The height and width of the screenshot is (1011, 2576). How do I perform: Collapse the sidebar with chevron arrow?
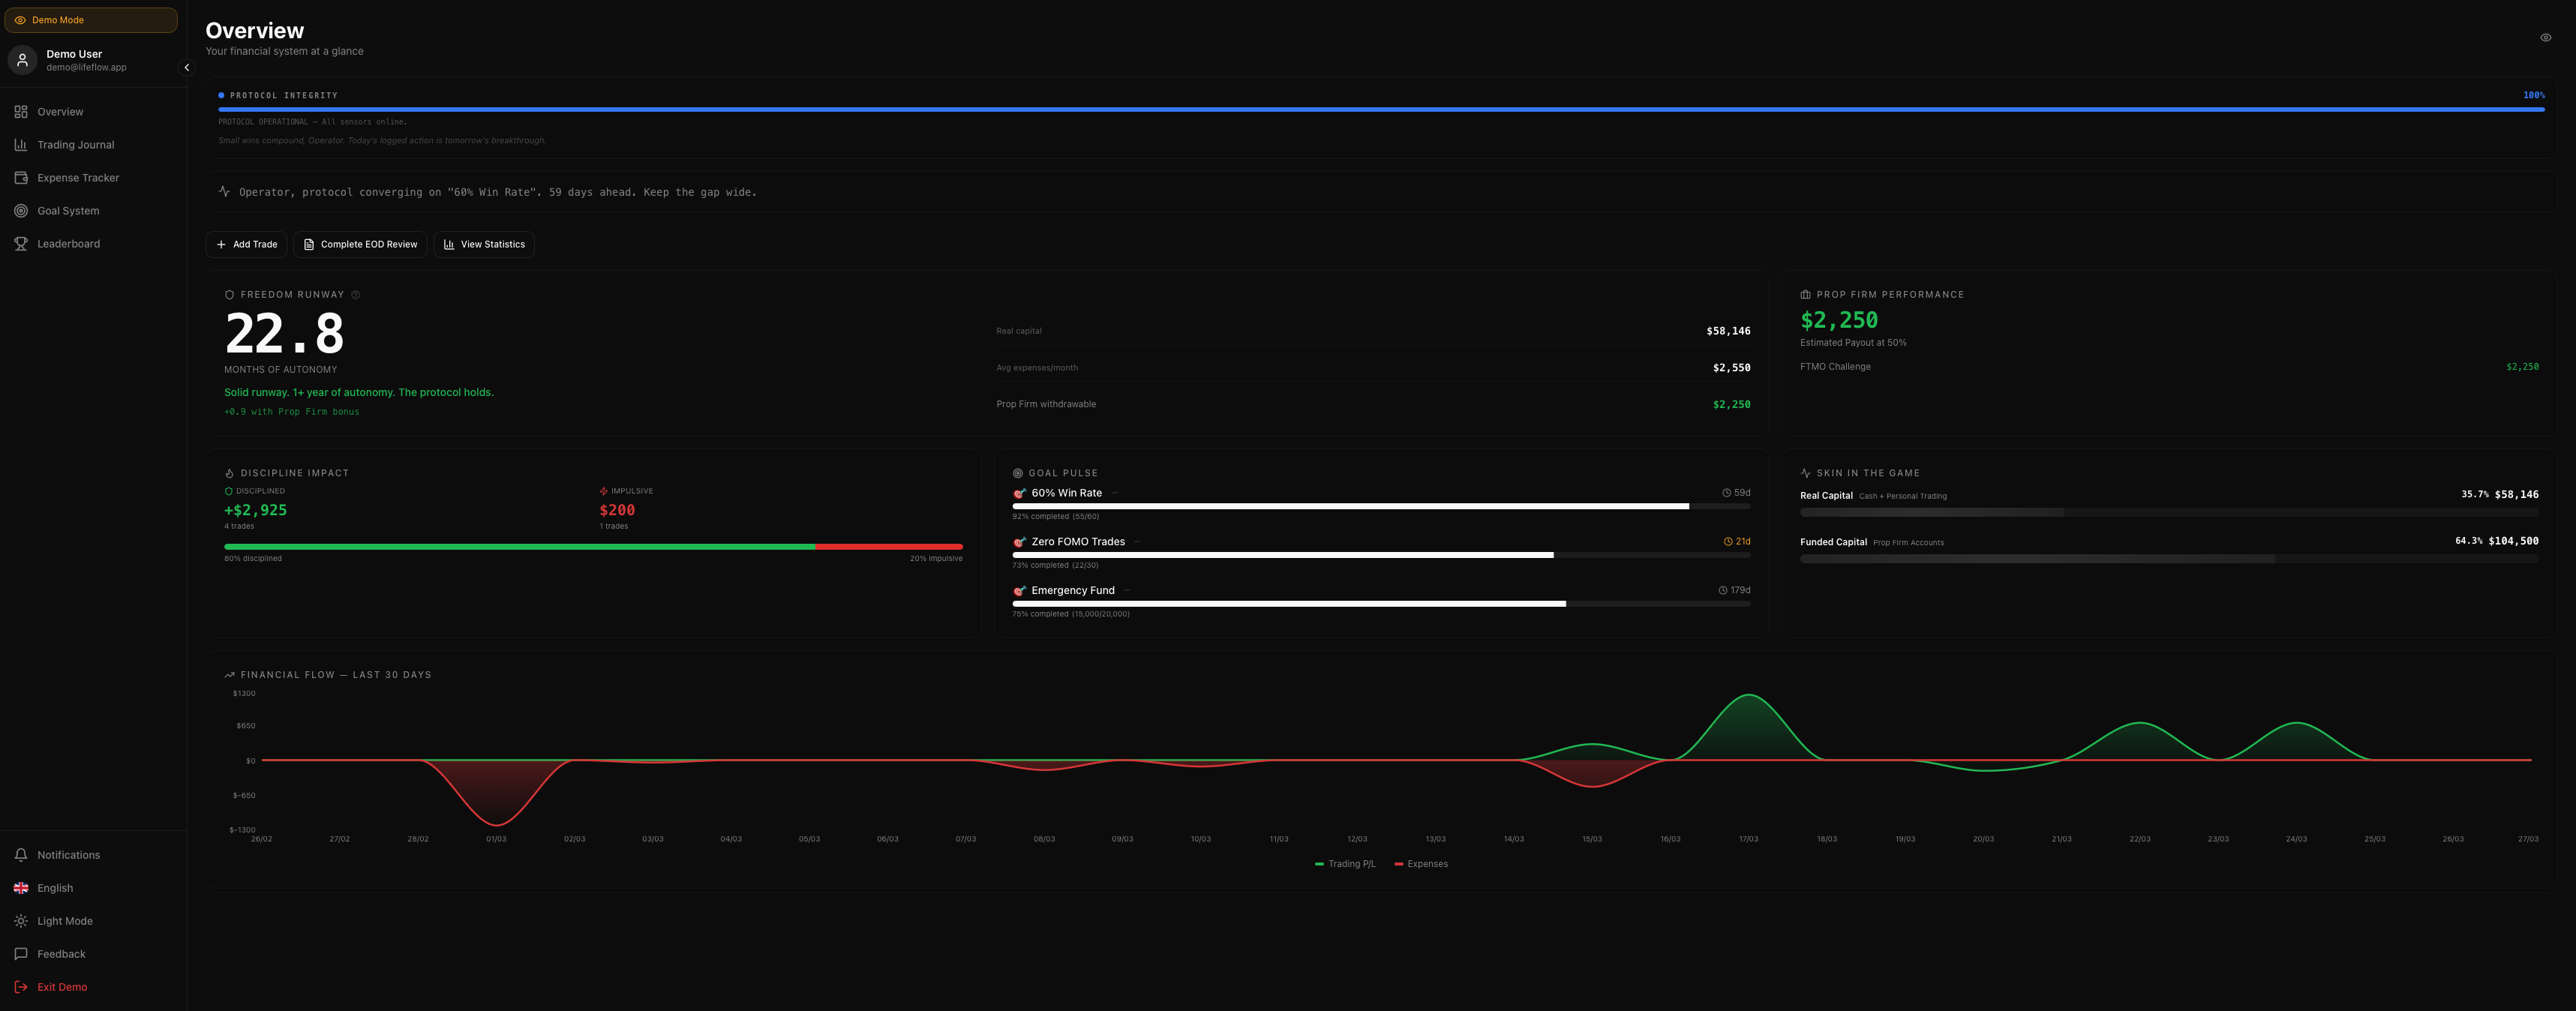186,68
